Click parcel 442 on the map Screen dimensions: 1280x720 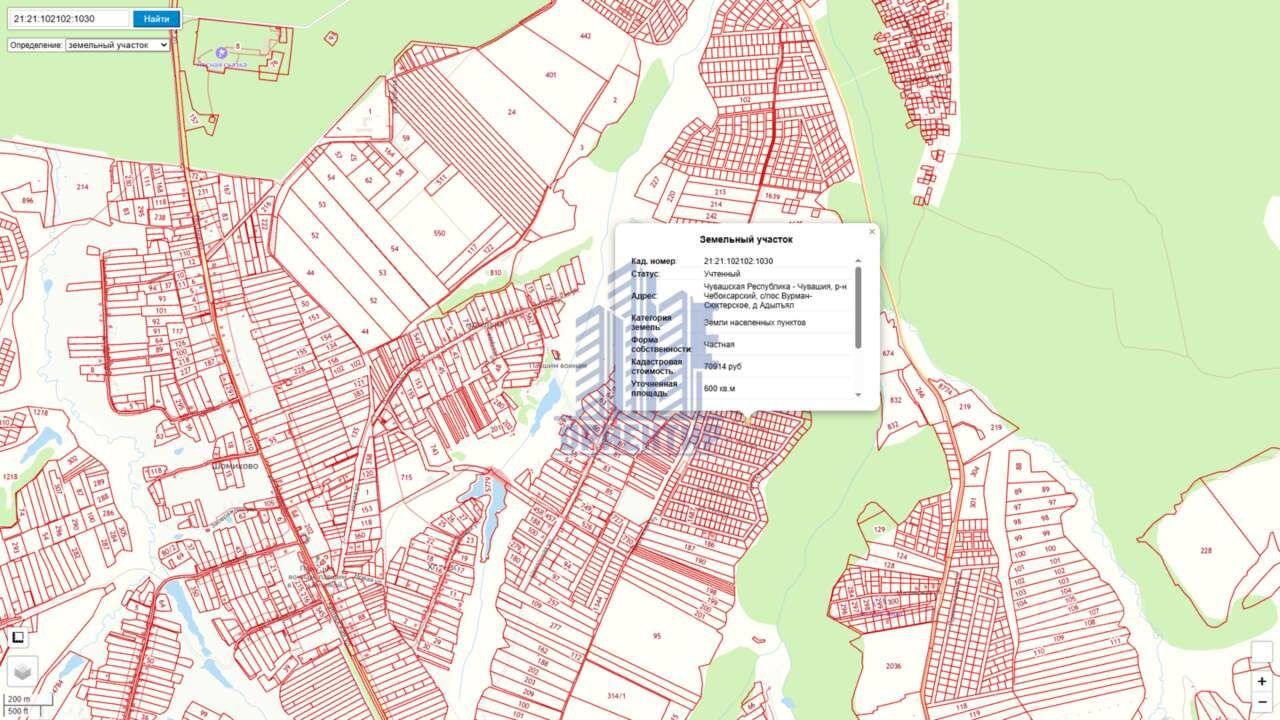pos(586,36)
